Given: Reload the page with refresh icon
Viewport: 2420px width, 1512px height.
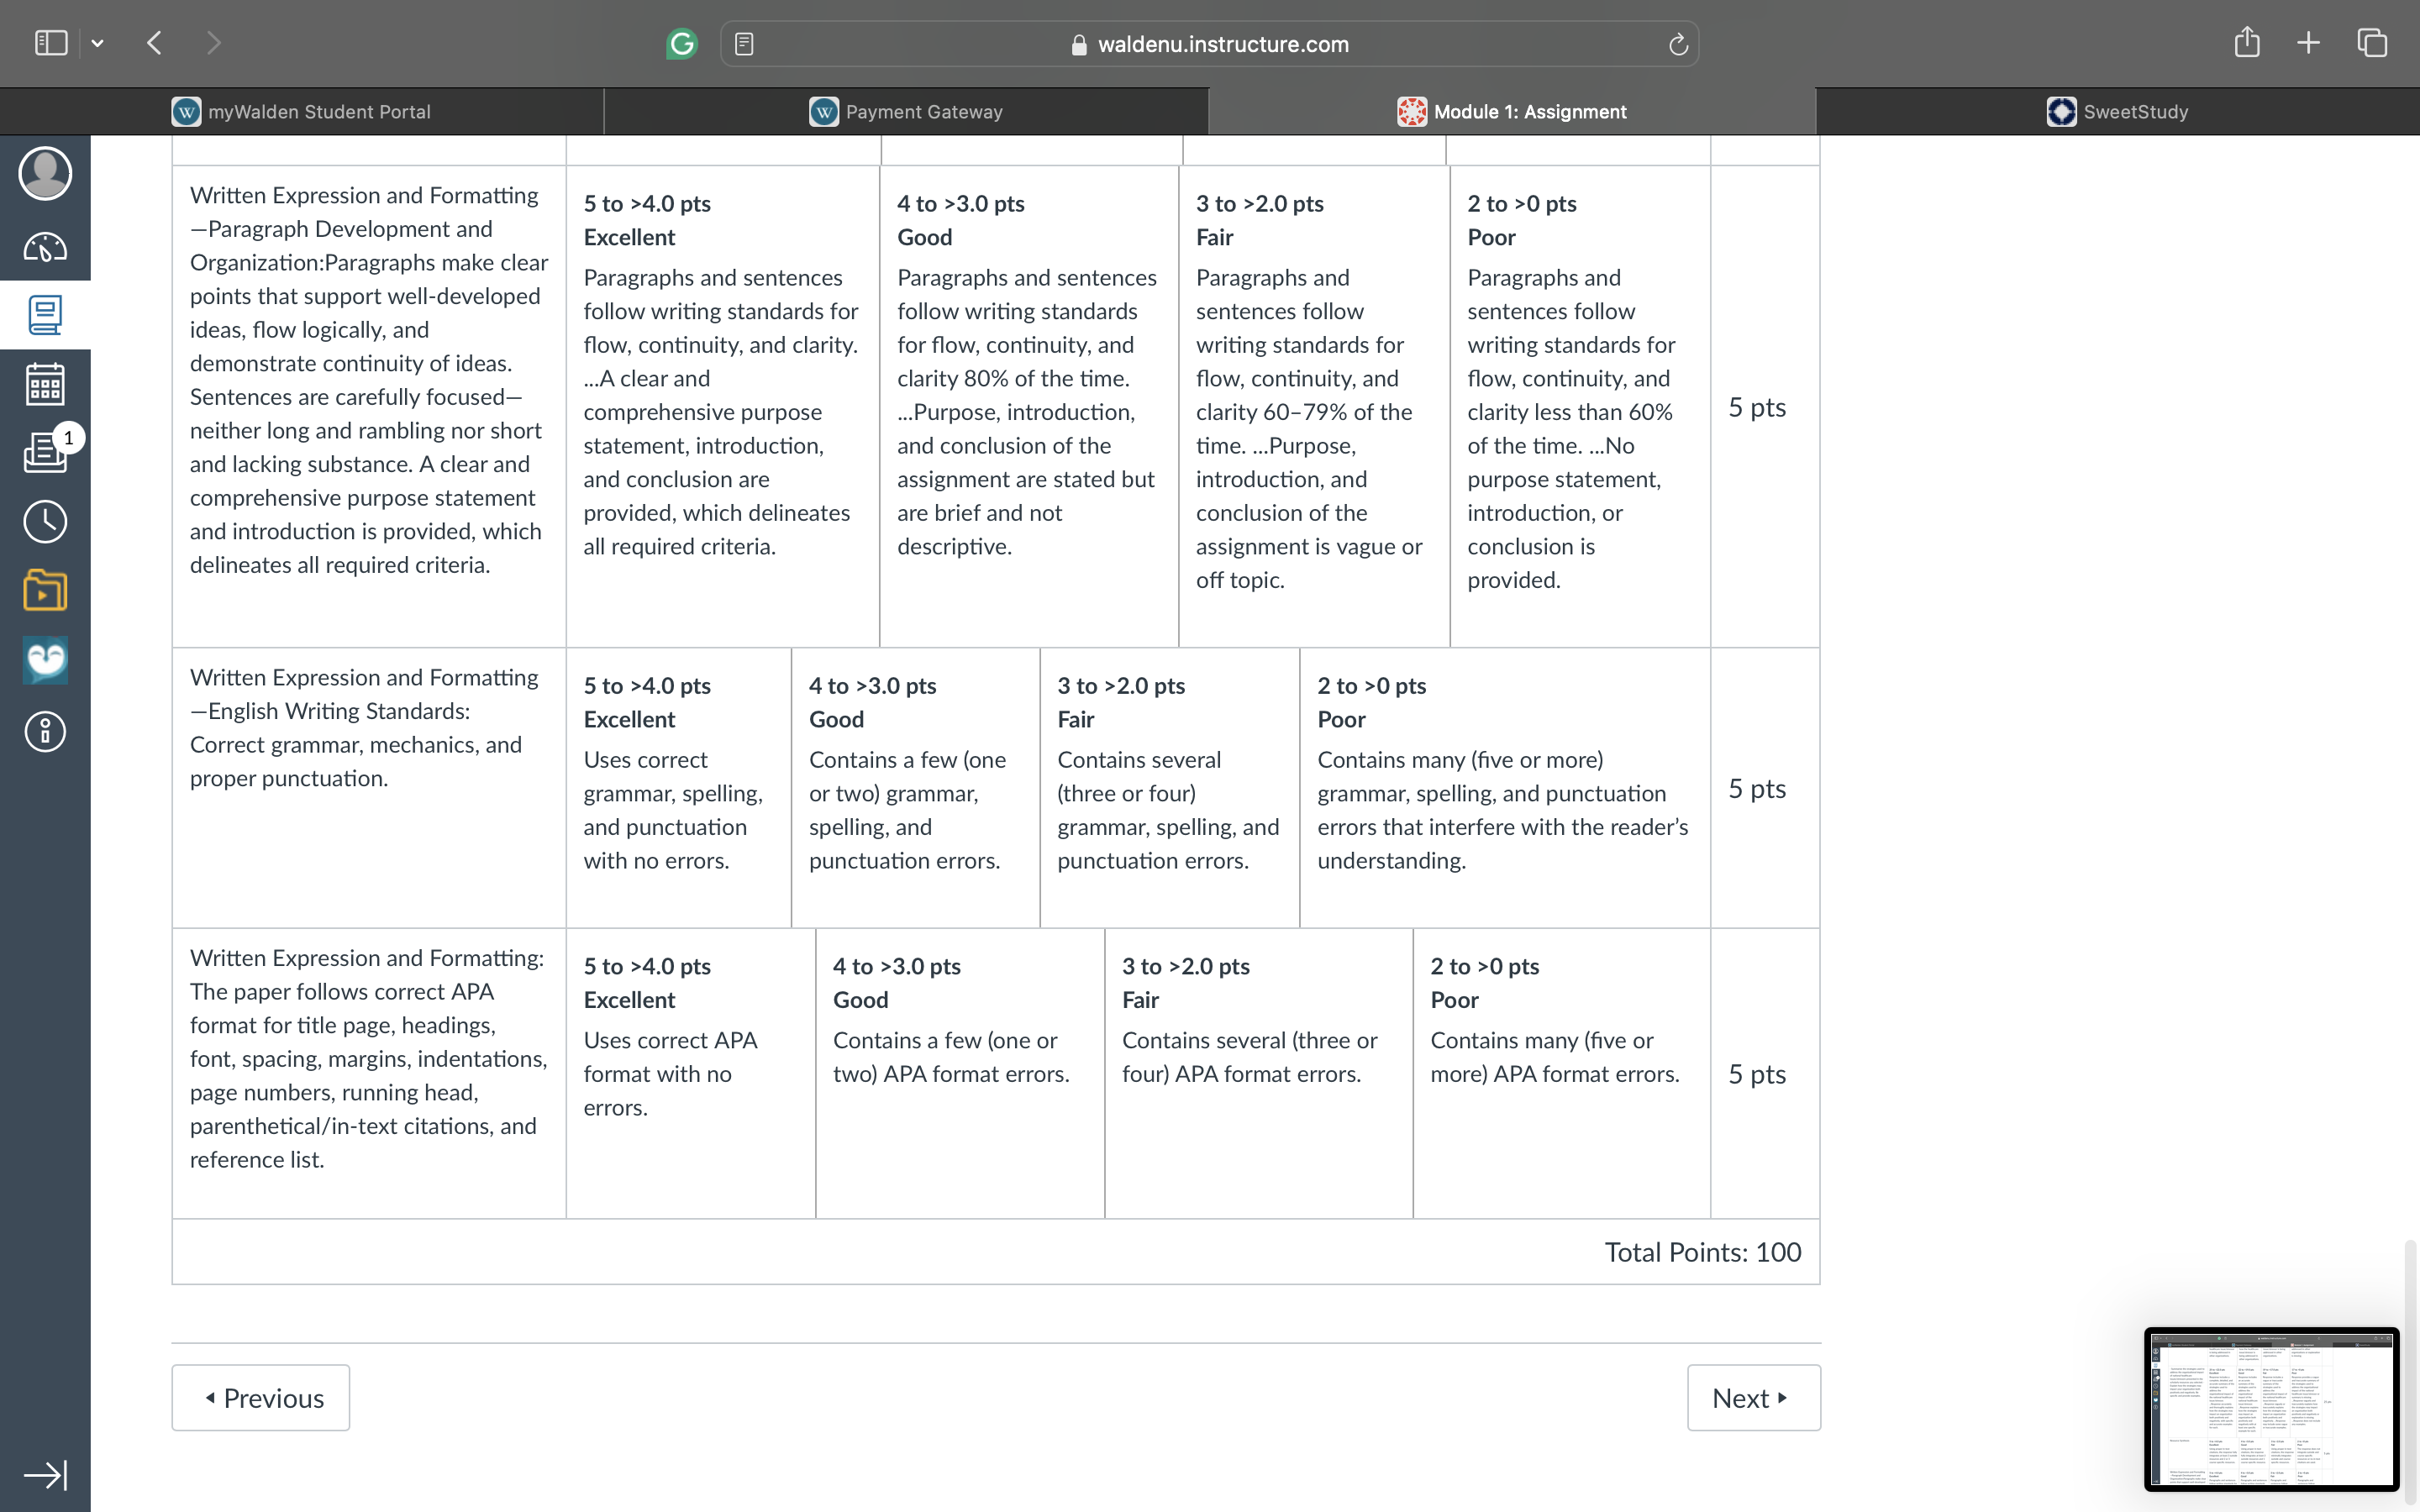Looking at the screenshot, I should (1678, 44).
